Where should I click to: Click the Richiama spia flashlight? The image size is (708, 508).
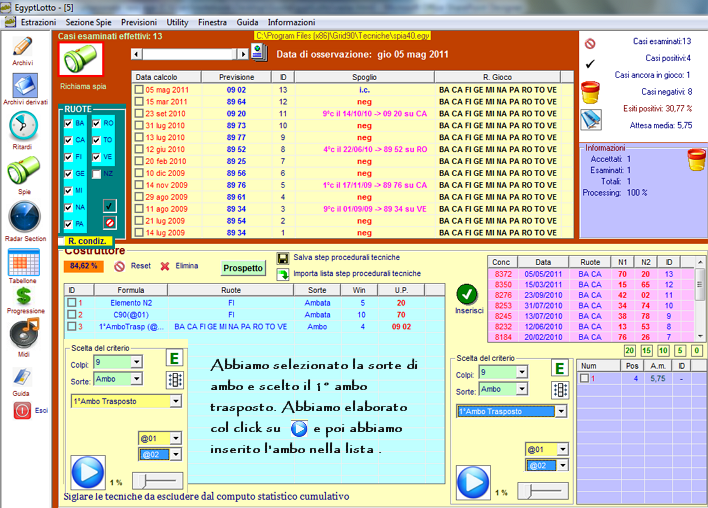(81, 60)
